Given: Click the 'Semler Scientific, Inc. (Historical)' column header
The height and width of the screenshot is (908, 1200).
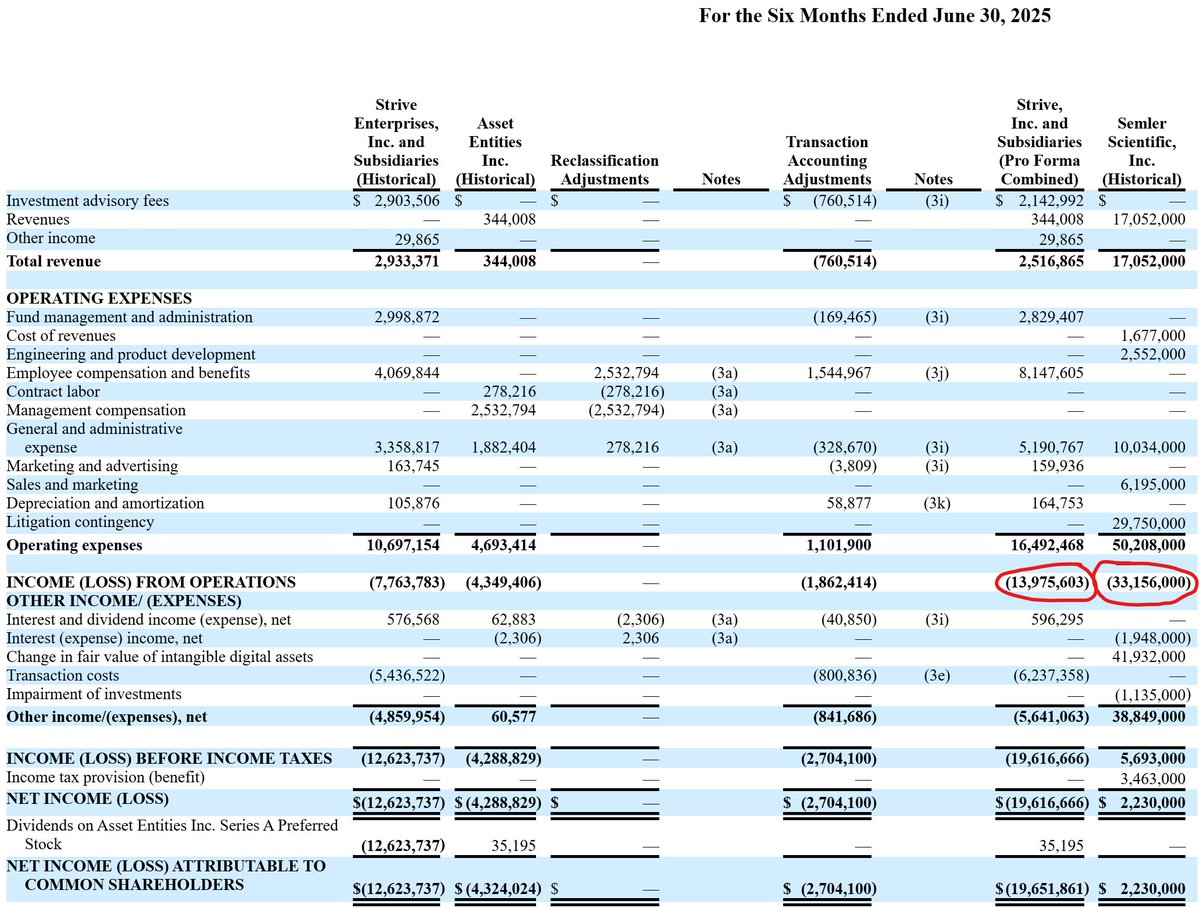Looking at the screenshot, I should click(1141, 152).
